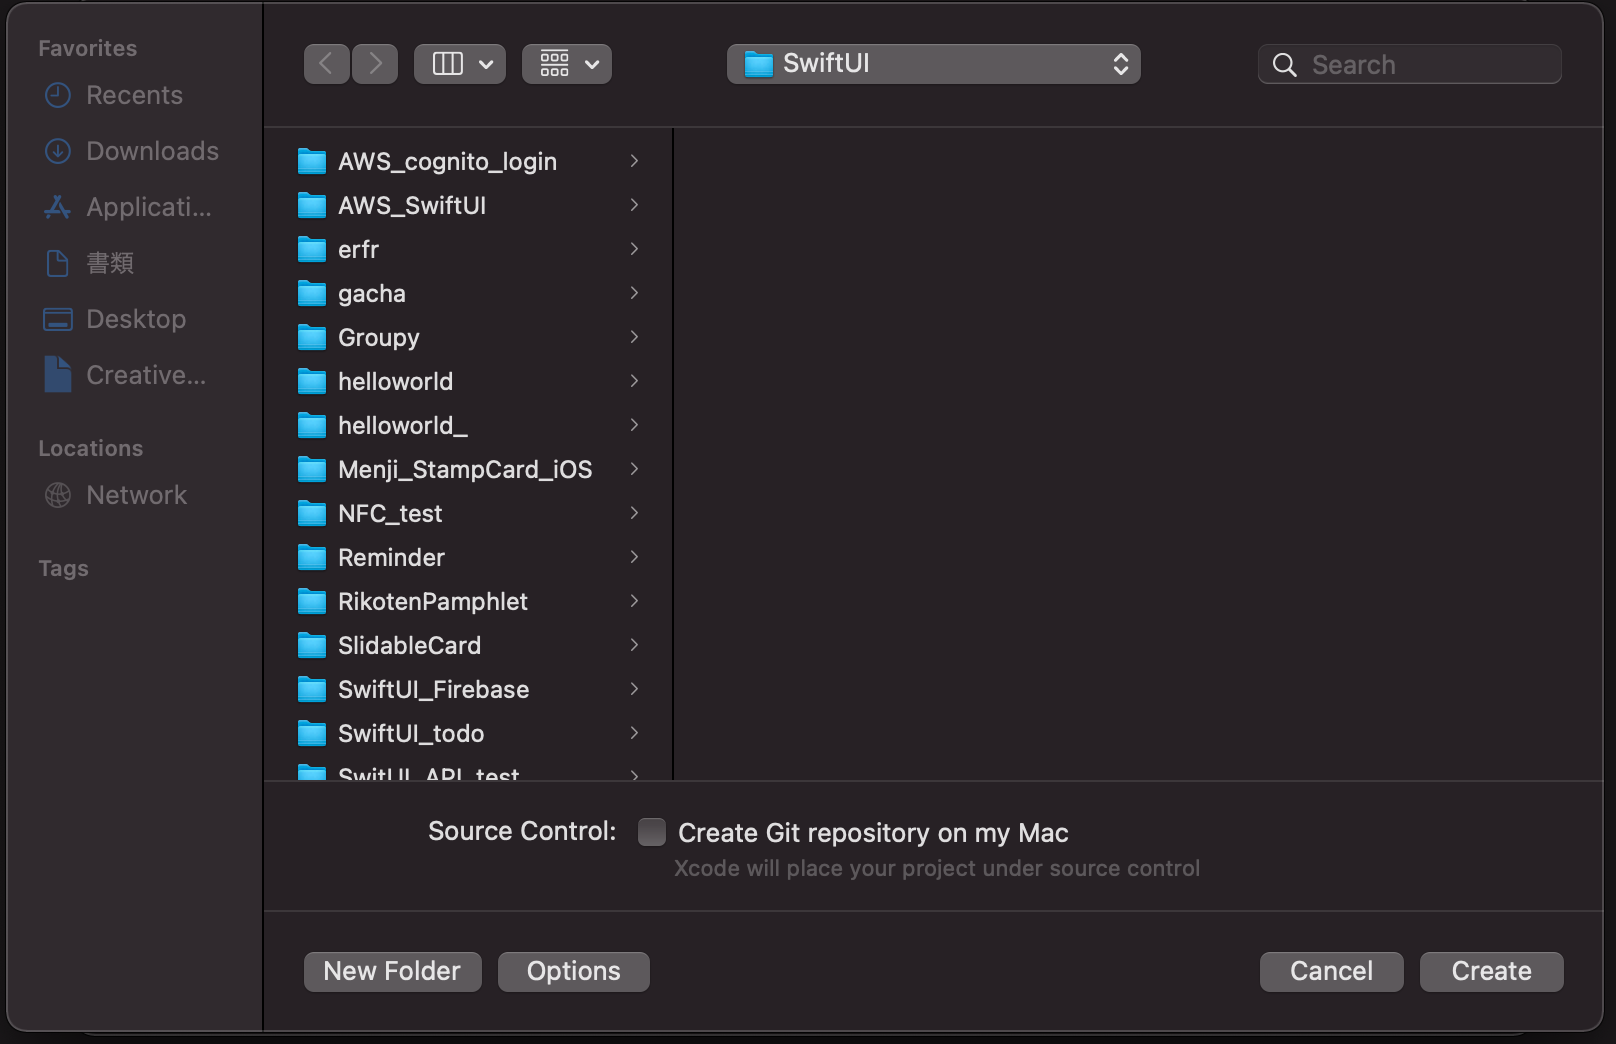Image resolution: width=1616 pixels, height=1044 pixels.
Task: Expand the gacha folder chevron
Action: pos(634,293)
